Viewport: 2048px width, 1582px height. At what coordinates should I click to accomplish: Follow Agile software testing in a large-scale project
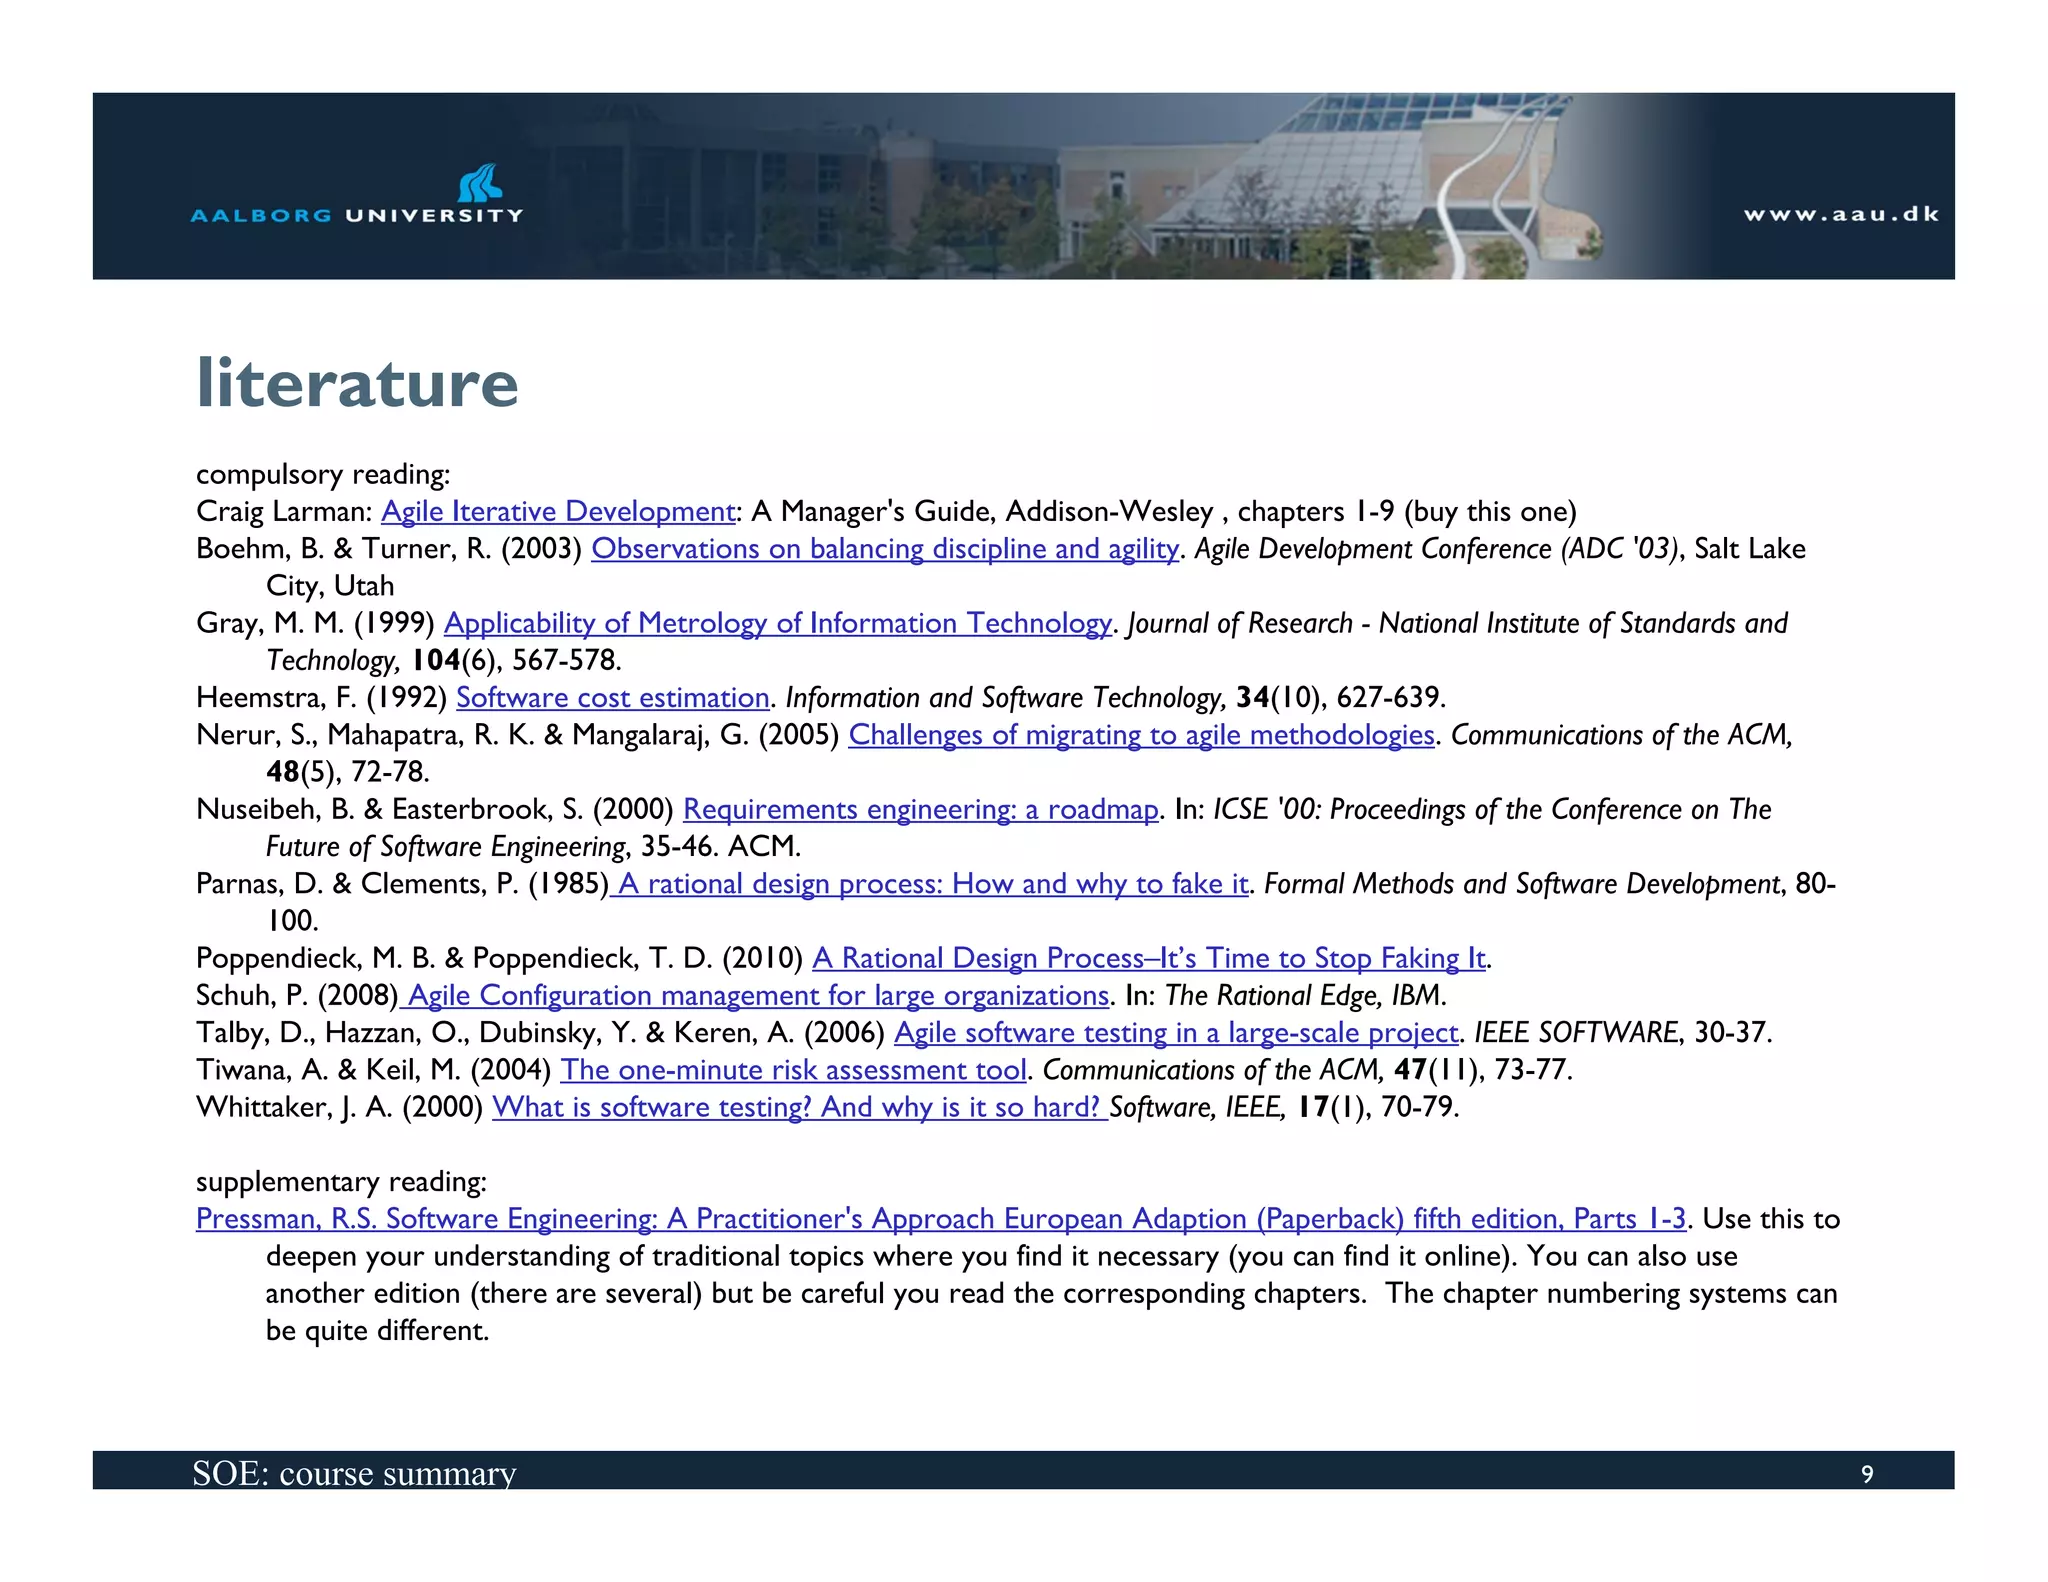click(1175, 1033)
